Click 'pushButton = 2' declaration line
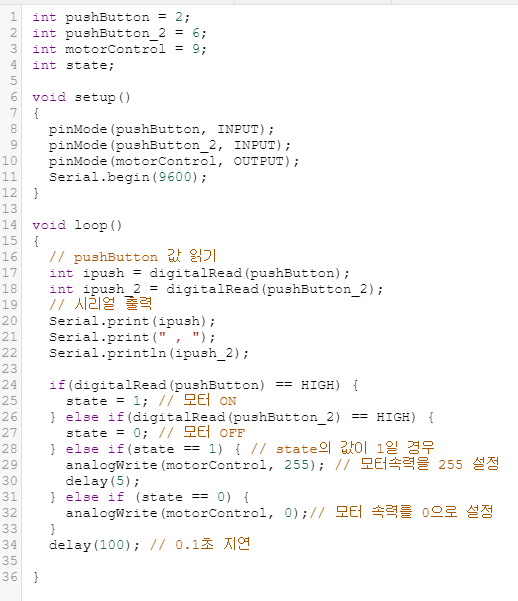This screenshot has width=518, height=601. [x=111, y=17]
